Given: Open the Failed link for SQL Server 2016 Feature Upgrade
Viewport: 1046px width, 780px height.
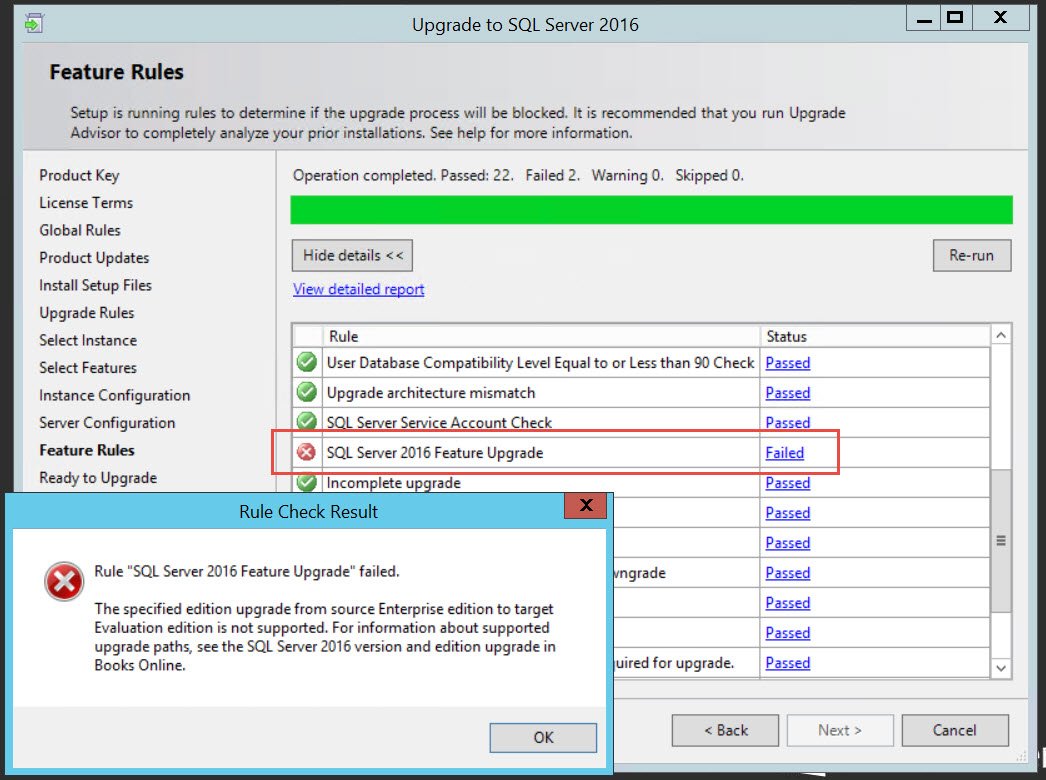Looking at the screenshot, I should coord(784,452).
